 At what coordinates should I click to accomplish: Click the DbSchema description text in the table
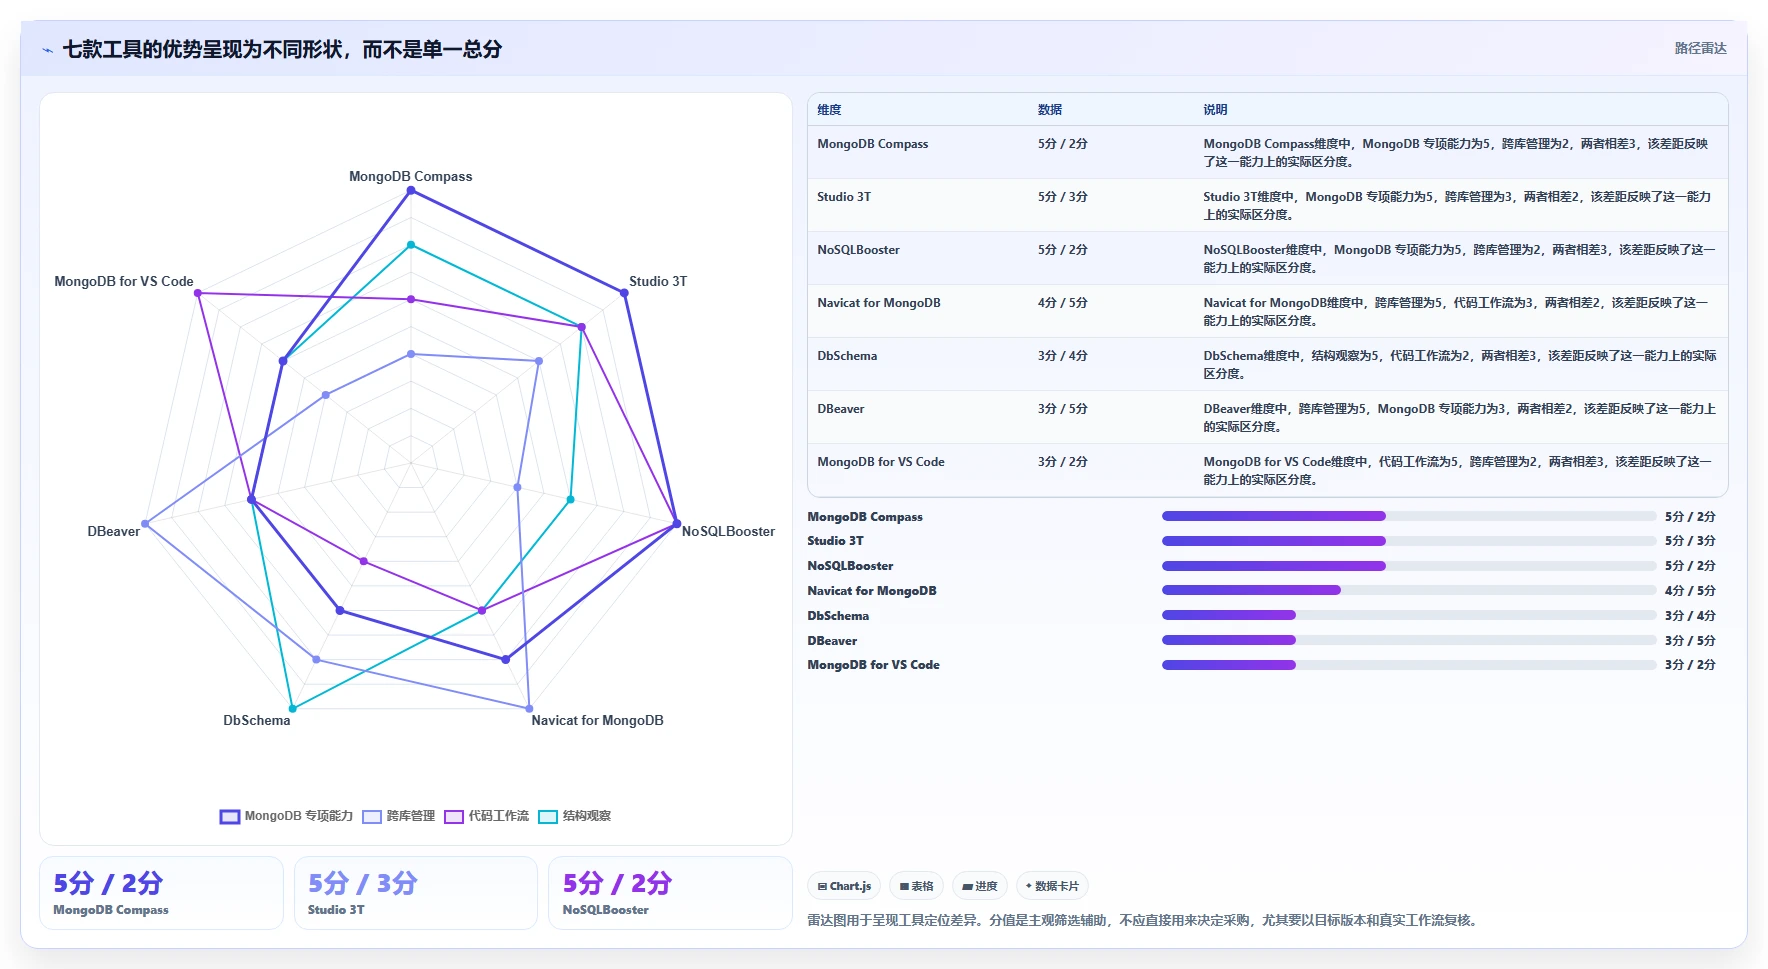pos(1460,365)
